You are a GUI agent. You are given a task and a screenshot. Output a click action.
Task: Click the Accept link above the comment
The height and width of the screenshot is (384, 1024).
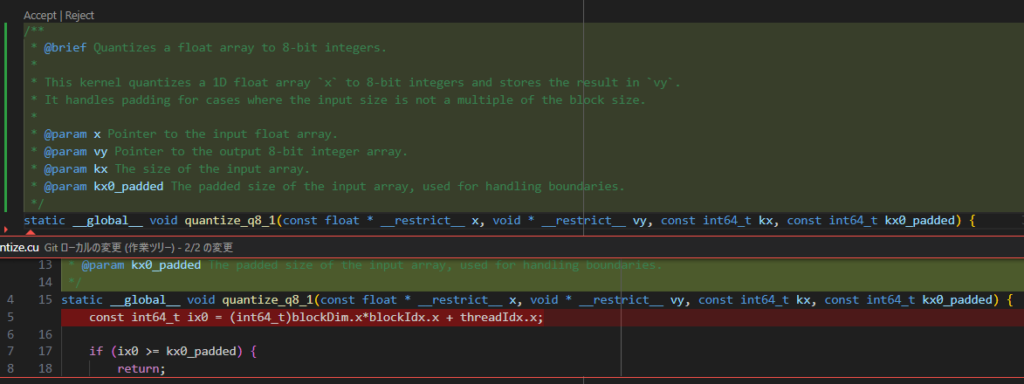click(39, 15)
